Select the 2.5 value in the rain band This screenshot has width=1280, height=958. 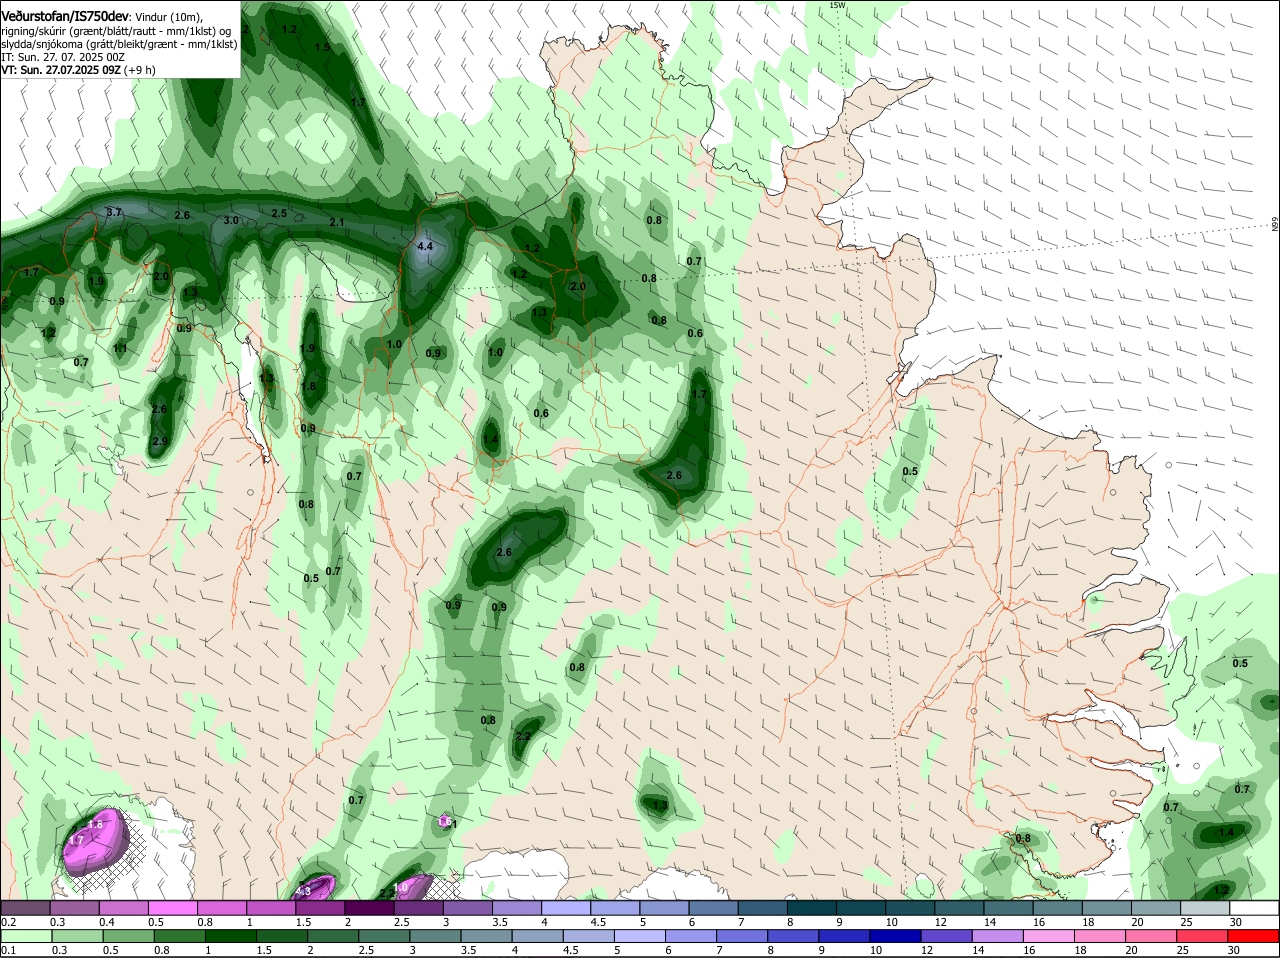(279, 213)
